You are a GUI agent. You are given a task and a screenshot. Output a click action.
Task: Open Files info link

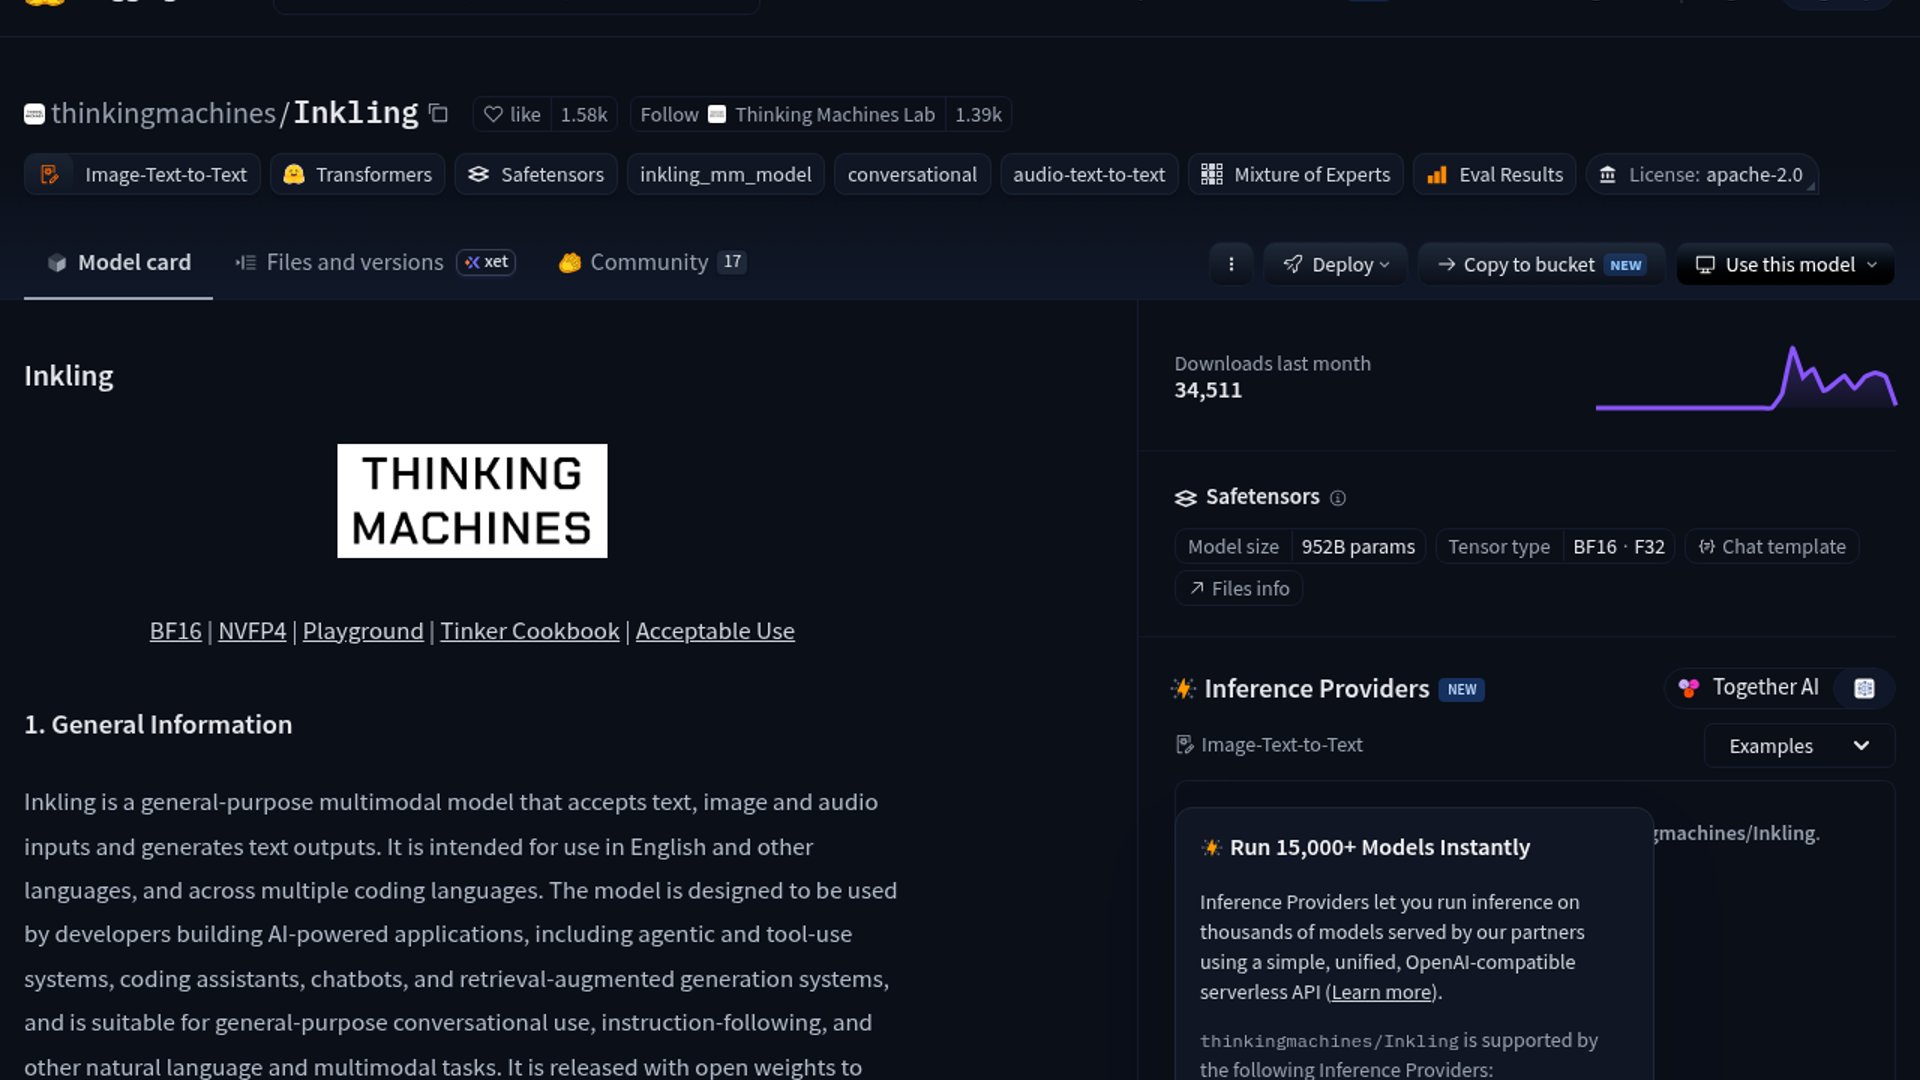[1239, 589]
